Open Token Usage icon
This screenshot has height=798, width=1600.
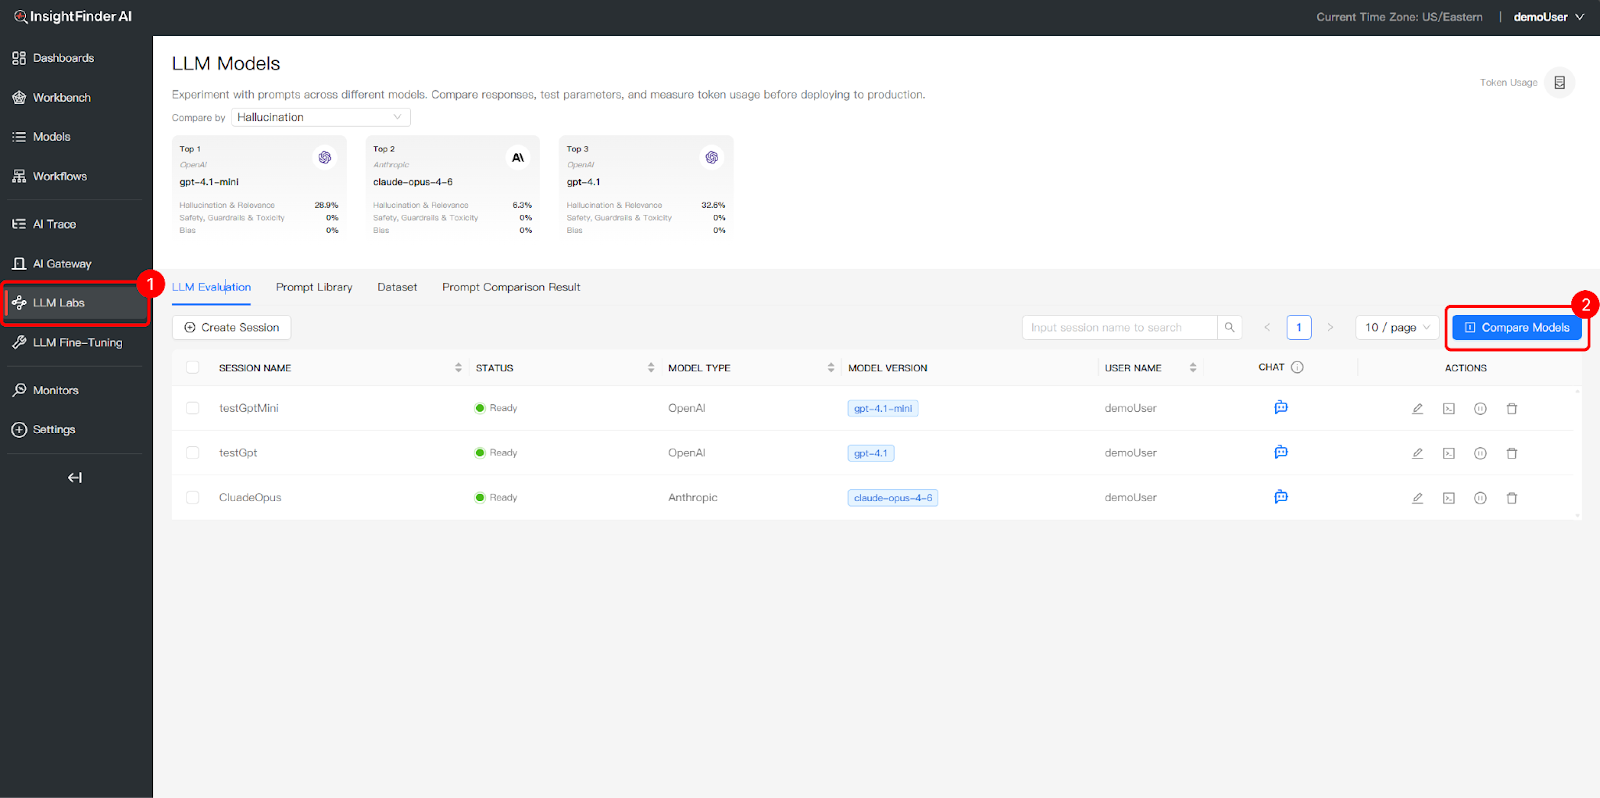click(1559, 83)
